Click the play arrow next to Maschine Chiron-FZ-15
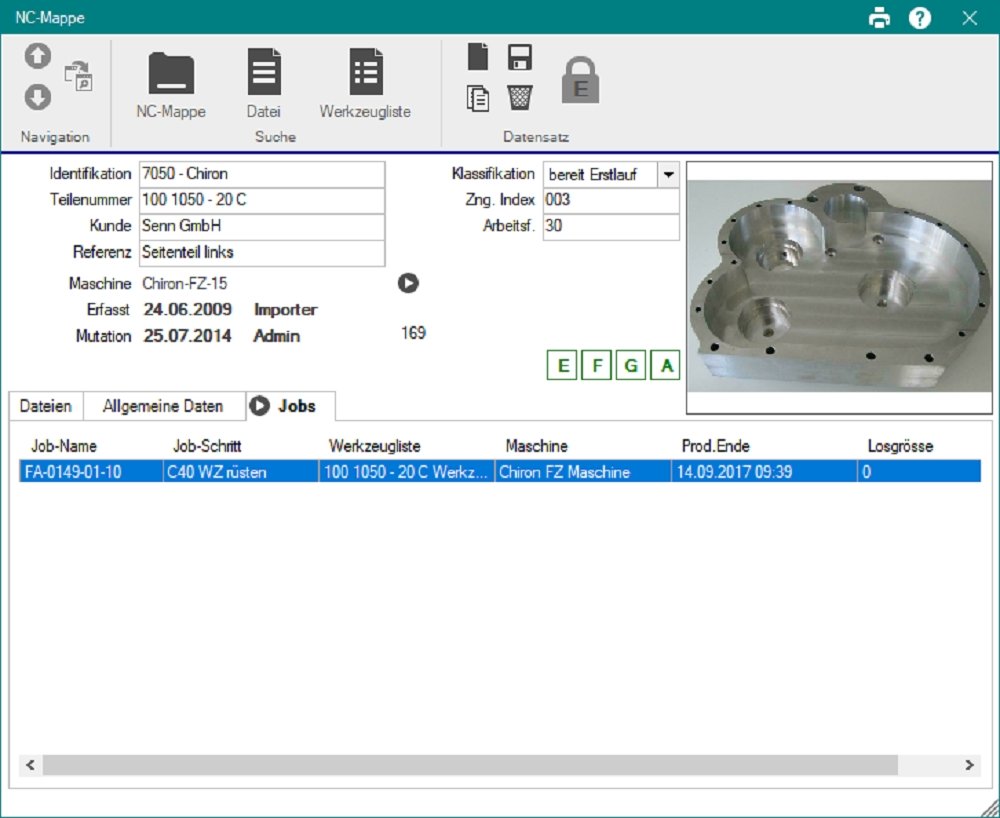 click(408, 284)
